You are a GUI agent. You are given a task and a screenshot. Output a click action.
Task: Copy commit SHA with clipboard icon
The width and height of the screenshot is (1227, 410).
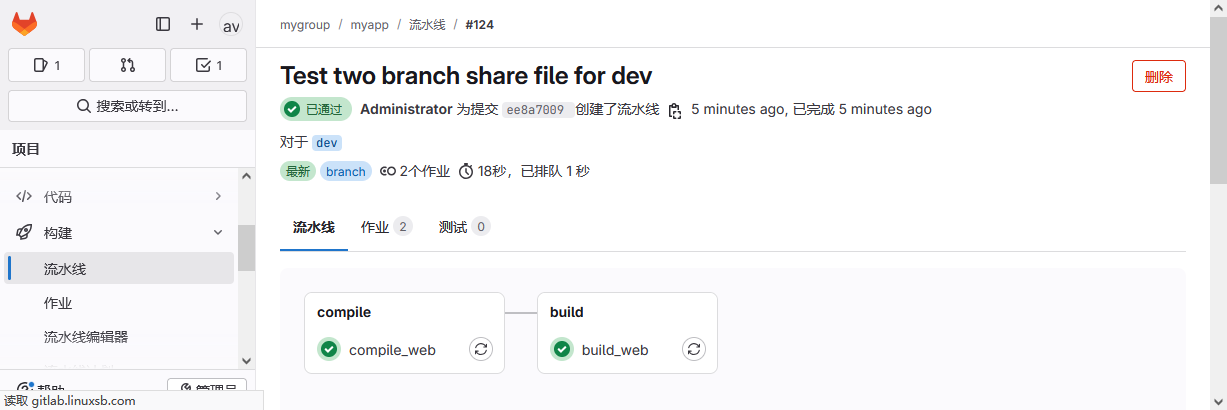[x=675, y=110]
